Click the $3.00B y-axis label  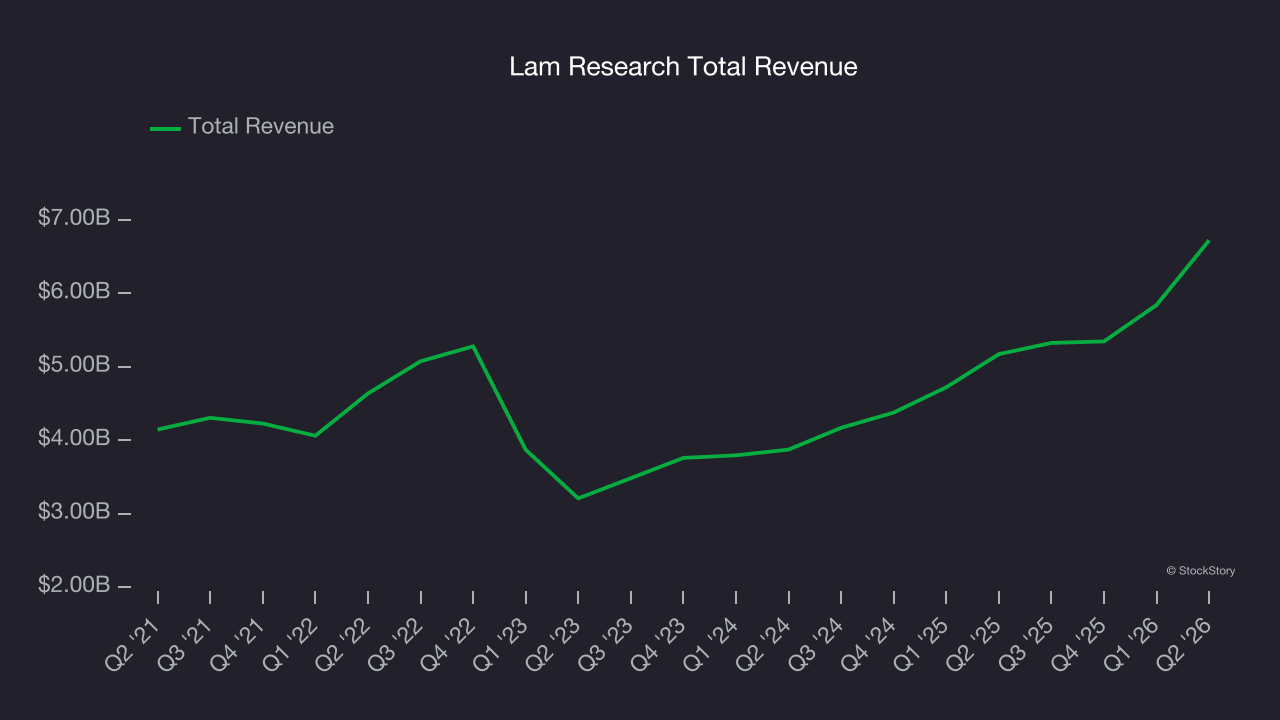(x=74, y=512)
